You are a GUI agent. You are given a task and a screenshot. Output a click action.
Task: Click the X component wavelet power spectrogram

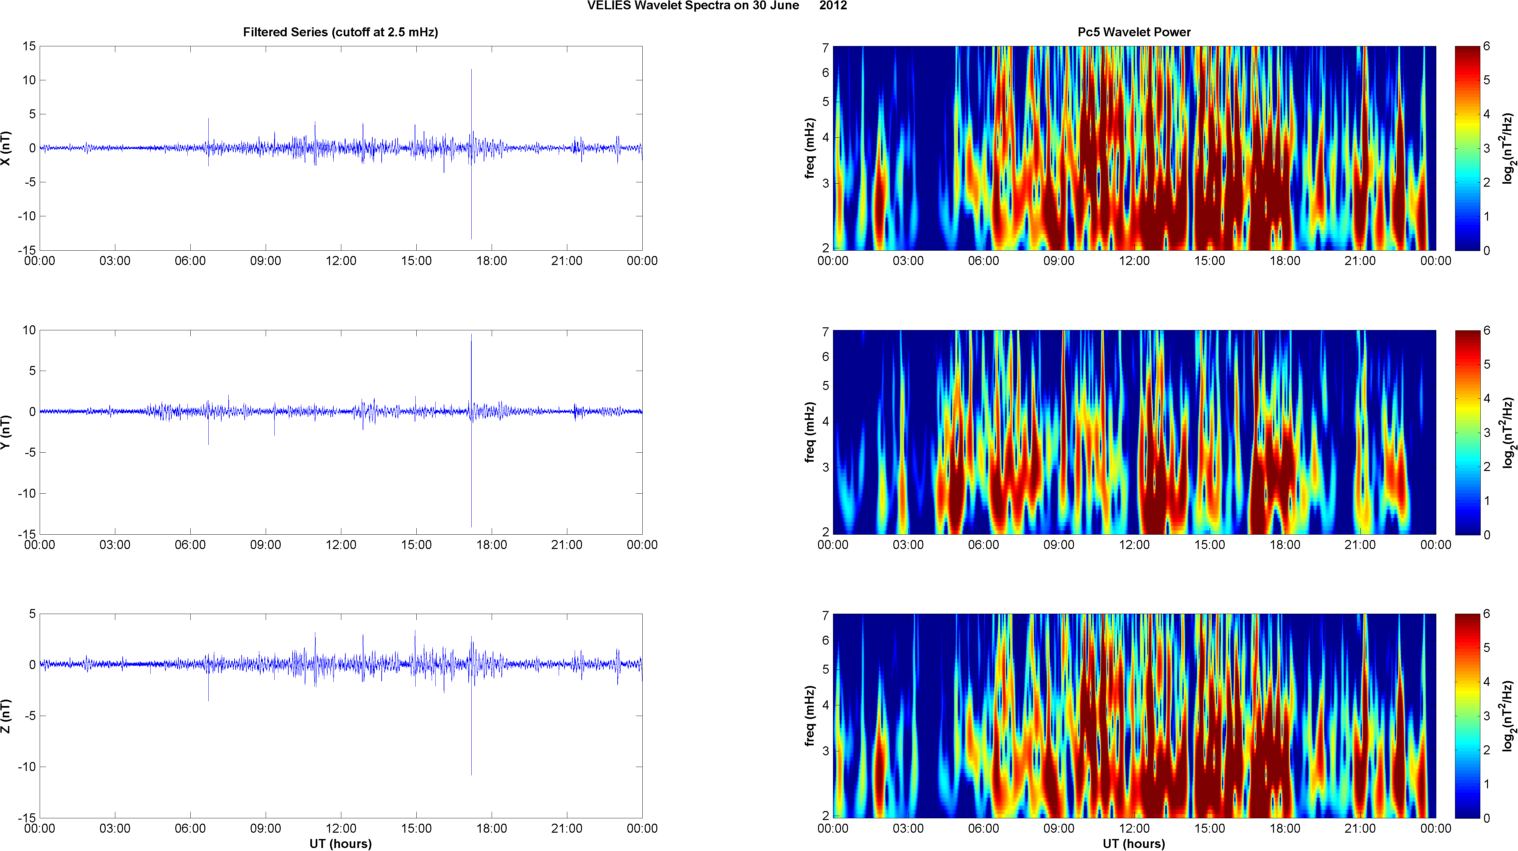click(1134, 148)
